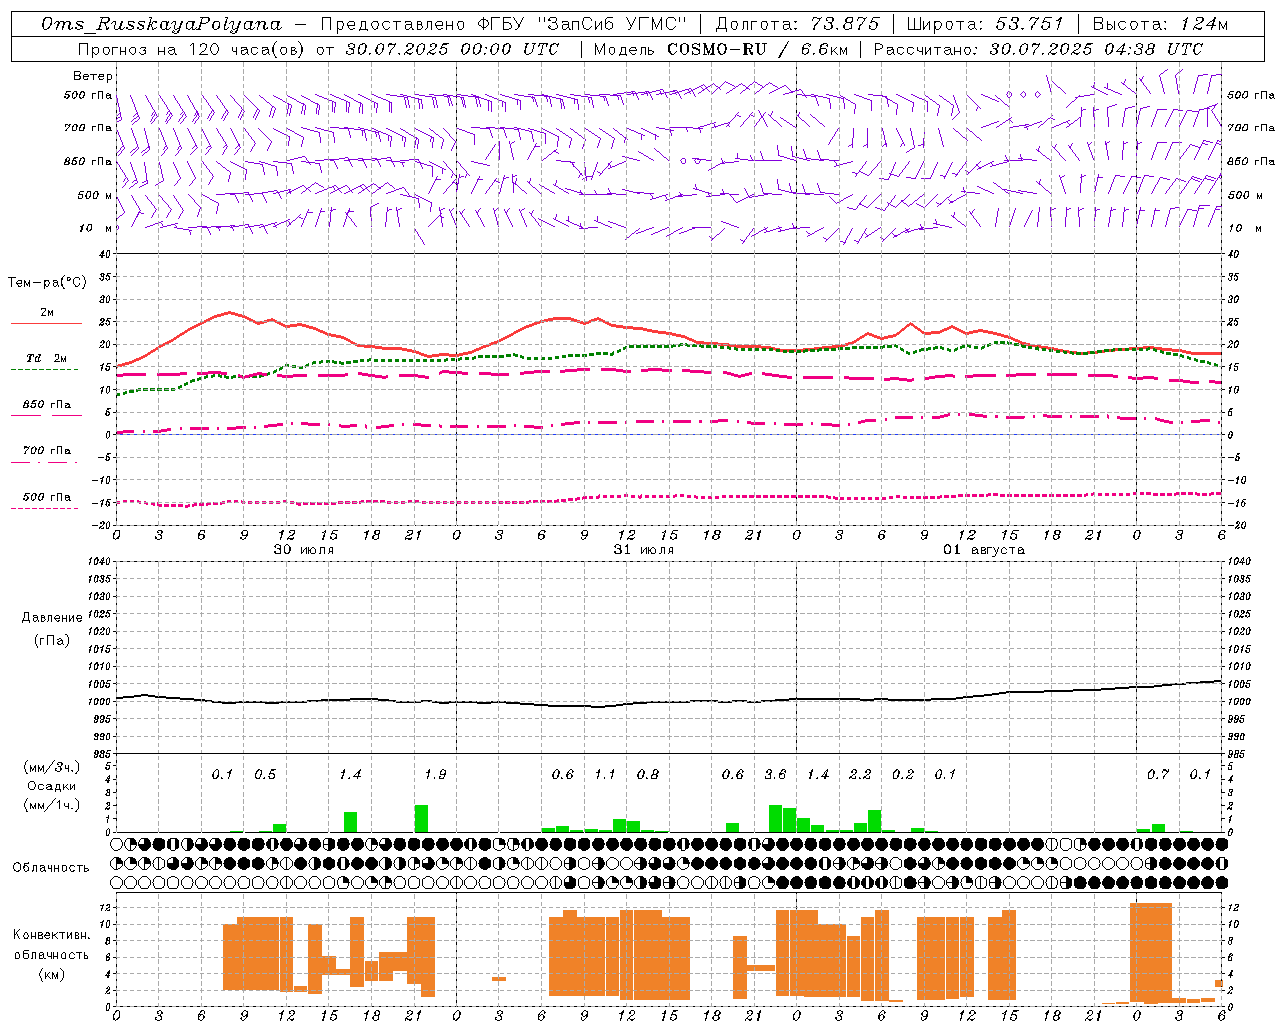Click the 3-hour precipitation value 2.2
This screenshot has height=1024, width=1280.
(x=860, y=774)
